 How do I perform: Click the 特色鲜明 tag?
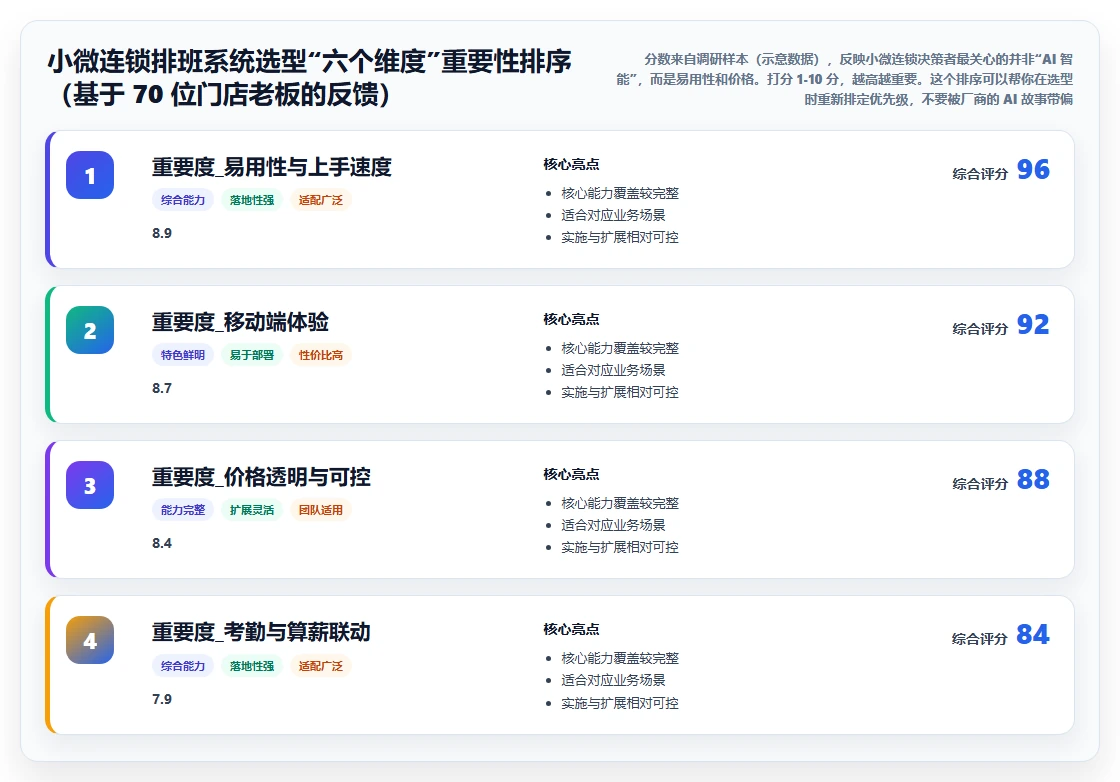(x=183, y=355)
